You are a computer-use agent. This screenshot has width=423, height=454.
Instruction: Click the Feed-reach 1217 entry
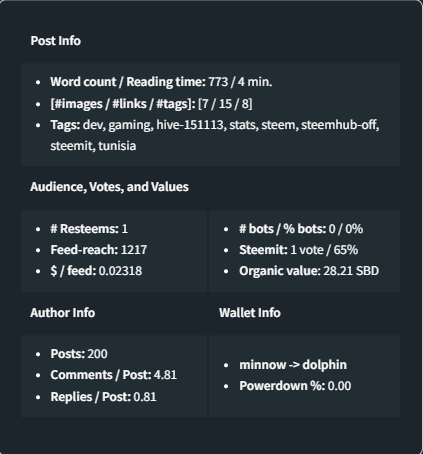[99, 250]
